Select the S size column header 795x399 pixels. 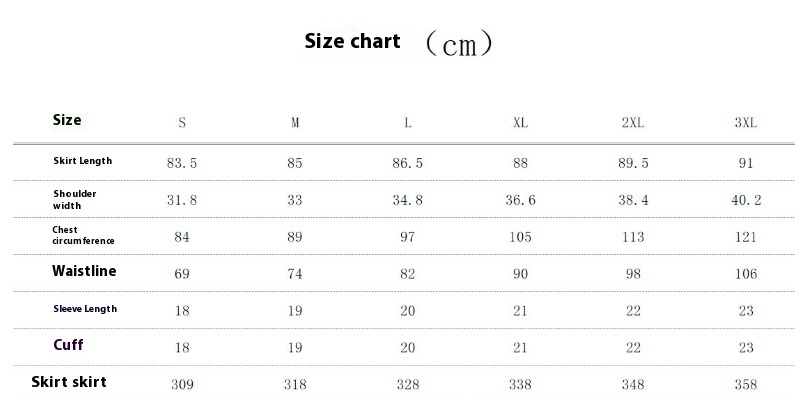[x=182, y=123]
